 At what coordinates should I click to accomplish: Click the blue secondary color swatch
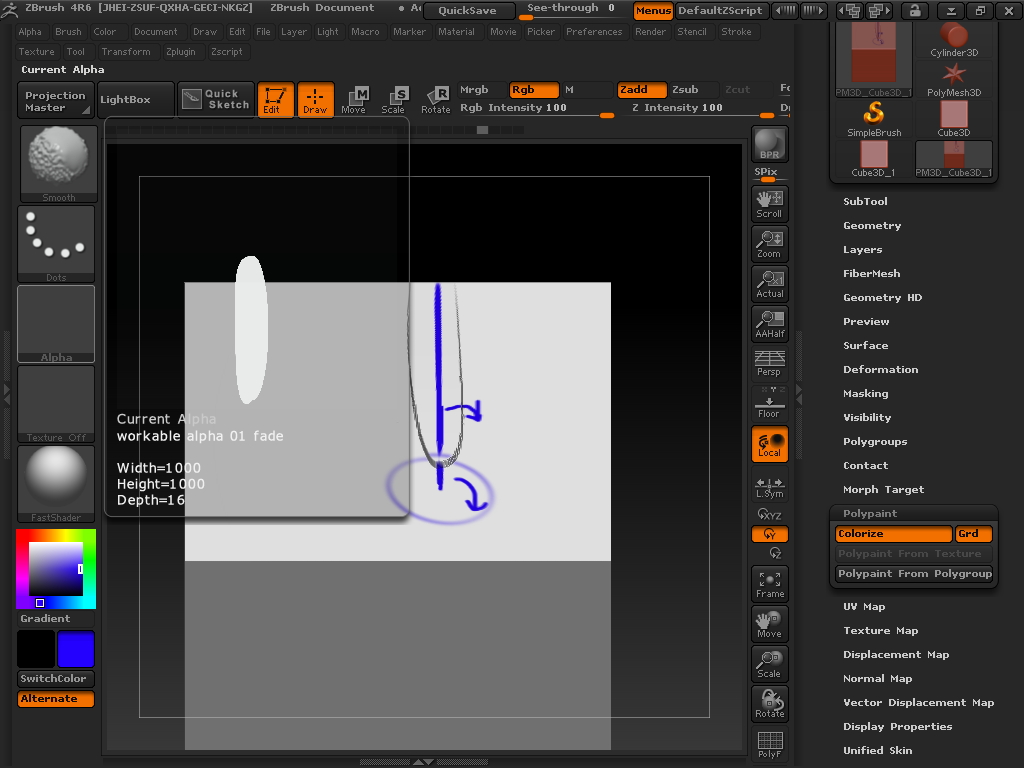click(76, 650)
